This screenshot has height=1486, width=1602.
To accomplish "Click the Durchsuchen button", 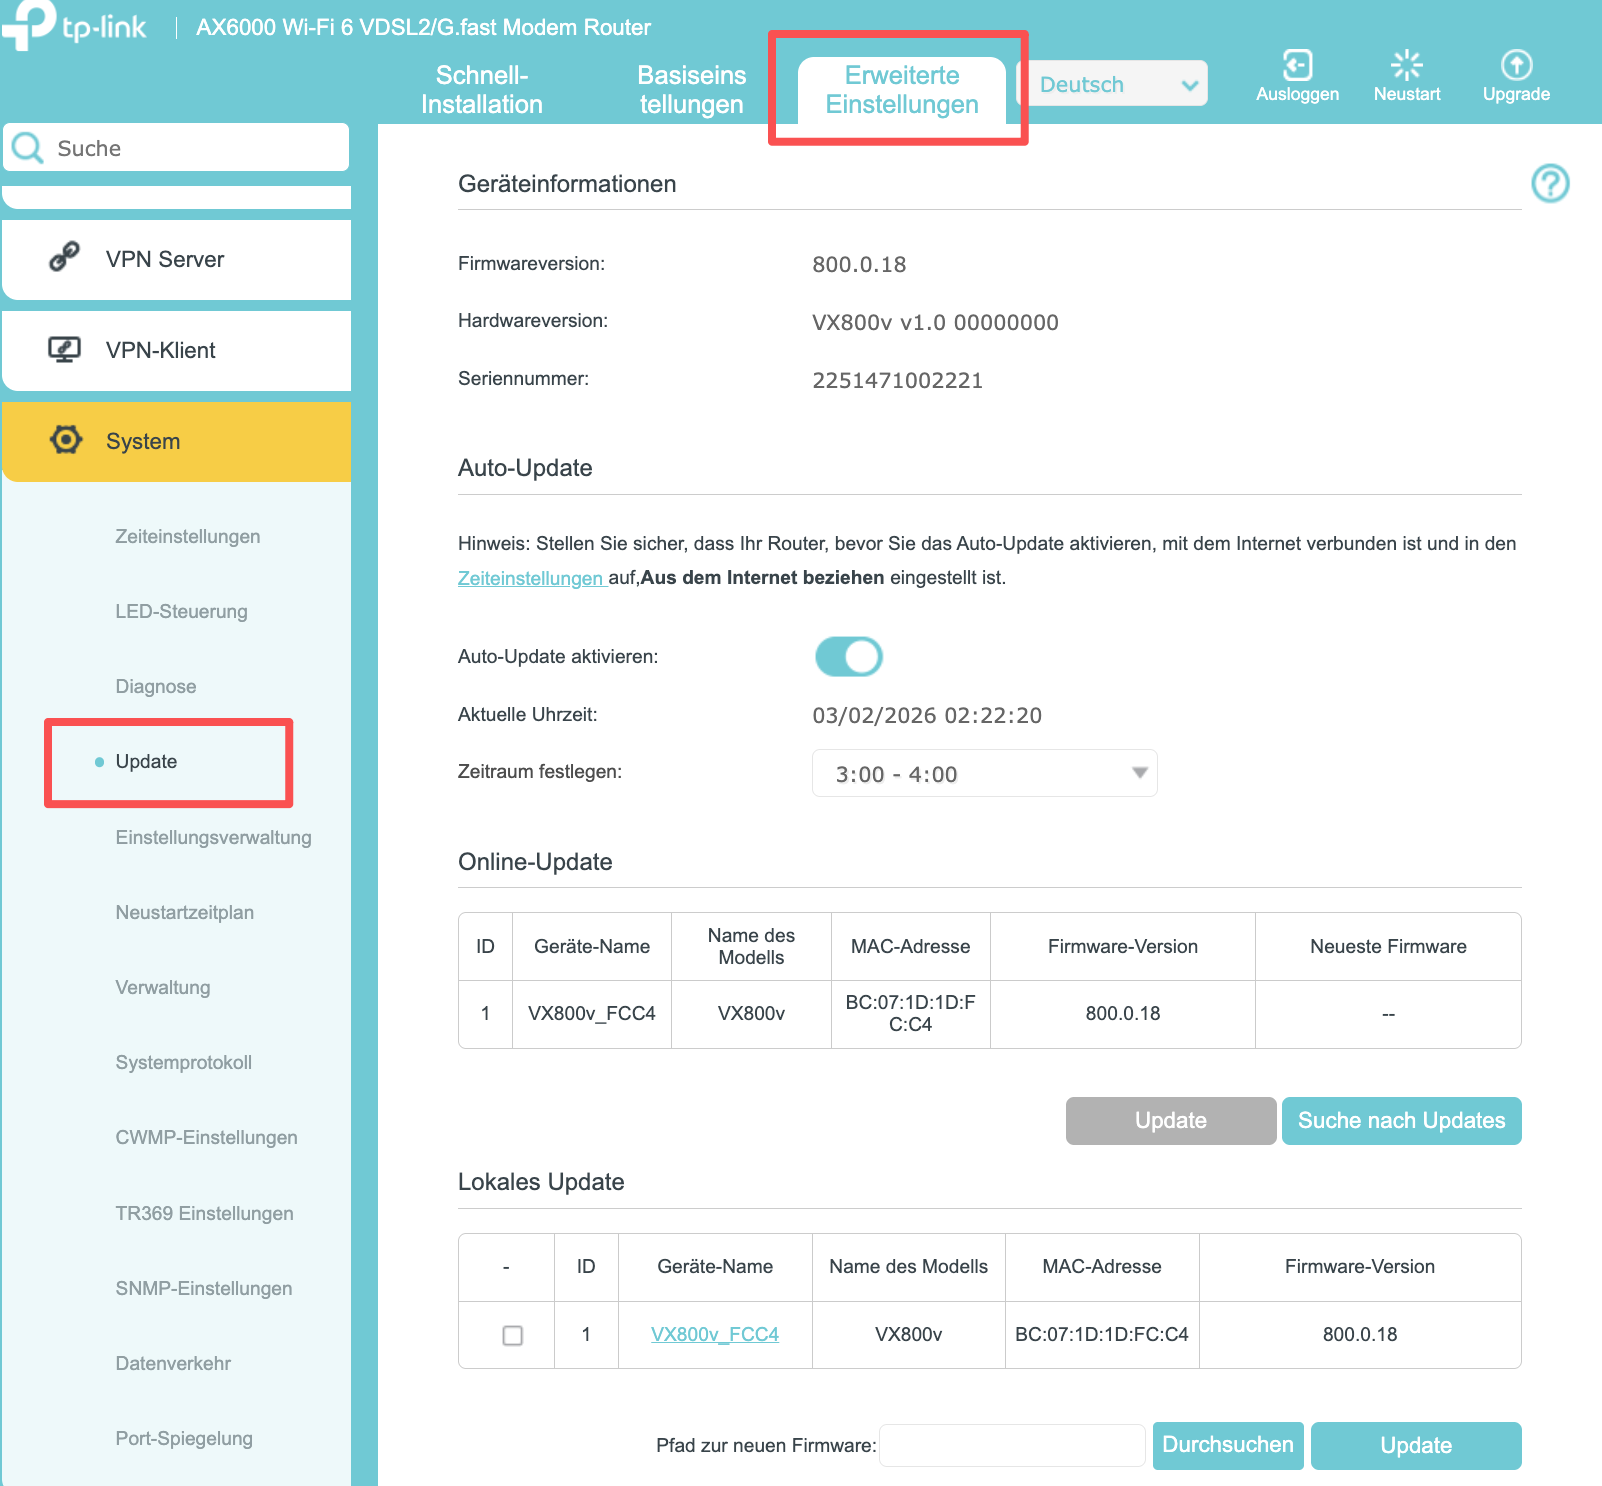I will pos(1228,1445).
